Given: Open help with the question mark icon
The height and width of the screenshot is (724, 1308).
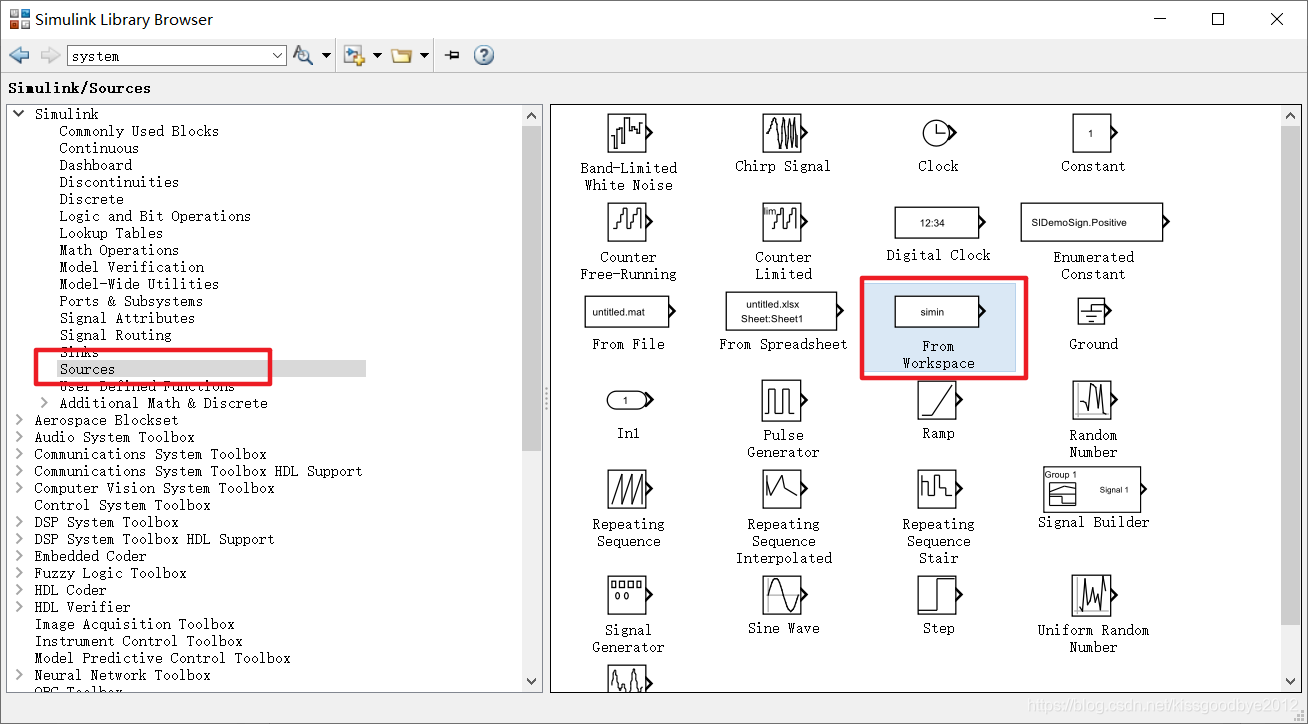Looking at the screenshot, I should (x=484, y=56).
